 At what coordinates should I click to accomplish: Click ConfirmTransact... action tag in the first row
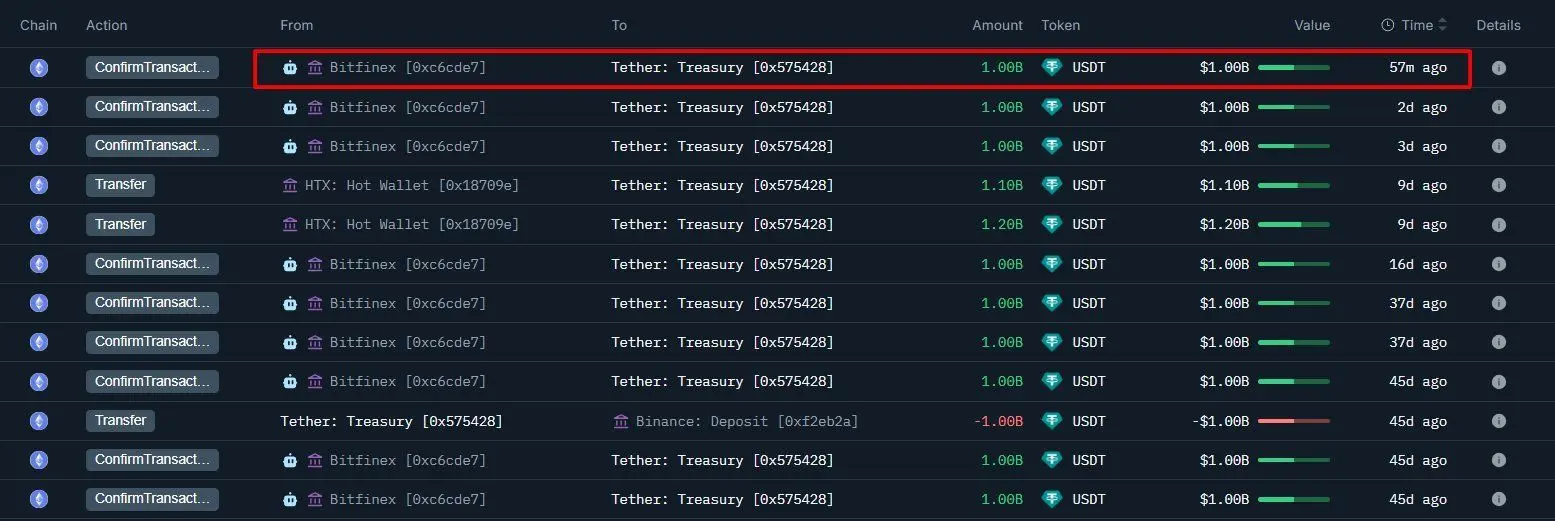[x=152, y=68]
